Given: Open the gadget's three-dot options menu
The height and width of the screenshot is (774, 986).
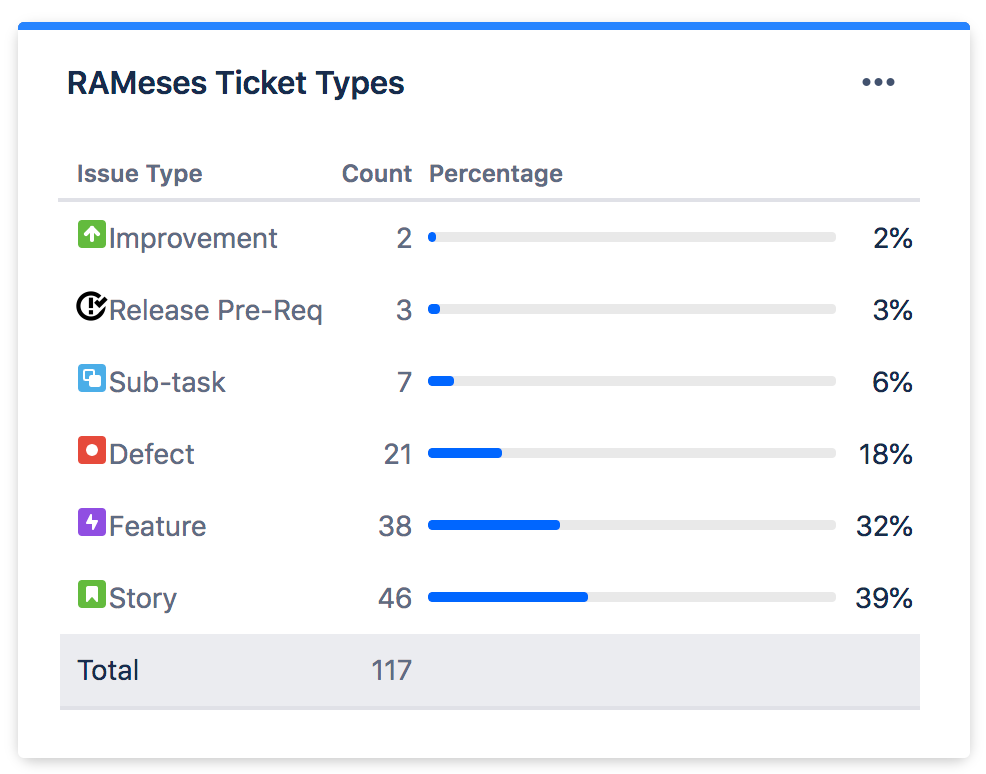Looking at the screenshot, I should pyautogui.click(x=878, y=82).
